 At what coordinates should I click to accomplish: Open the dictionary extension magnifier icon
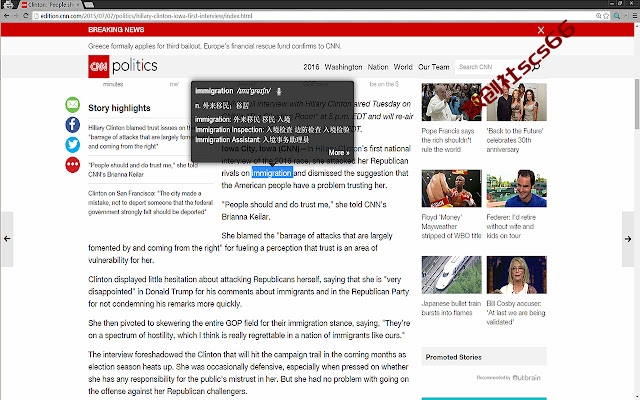coord(617,16)
